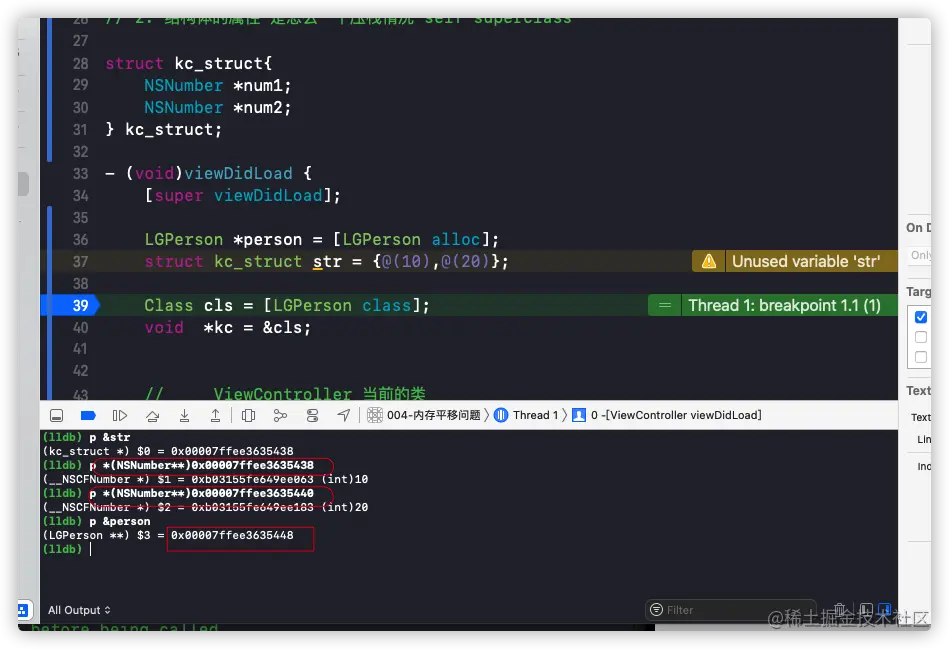Image resolution: width=949 pixels, height=649 pixels.
Task: Click the breakpoint marker on line 39
Action: (x=71, y=305)
